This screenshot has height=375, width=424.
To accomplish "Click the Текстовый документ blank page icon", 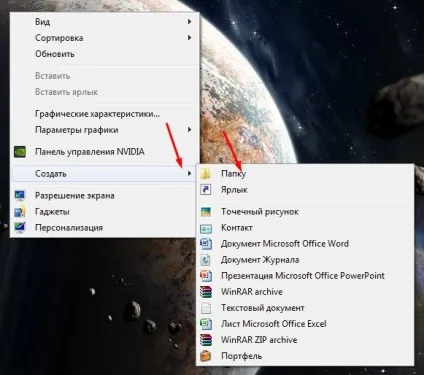I will click(x=206, y=308).
